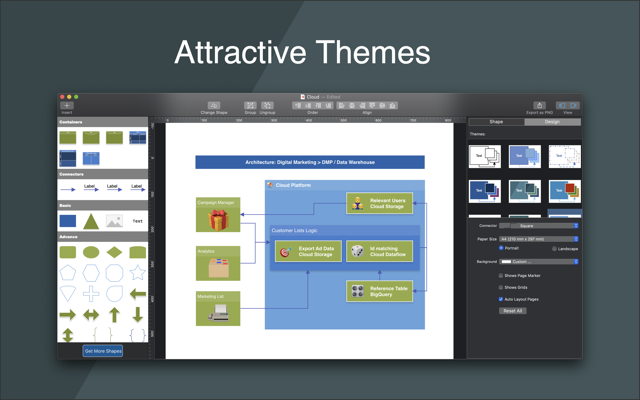Switch to the Design tab

(x=552, y=122)
